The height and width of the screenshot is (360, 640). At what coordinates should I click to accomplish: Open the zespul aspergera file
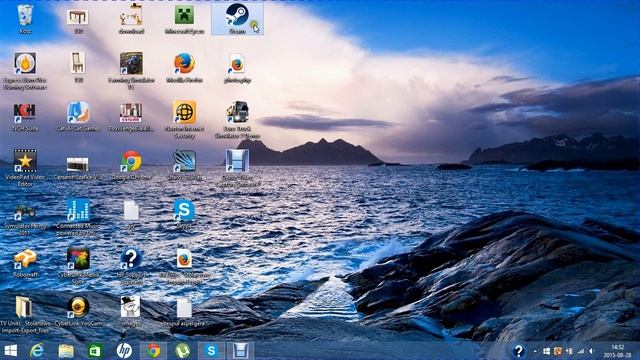(184, 308)
